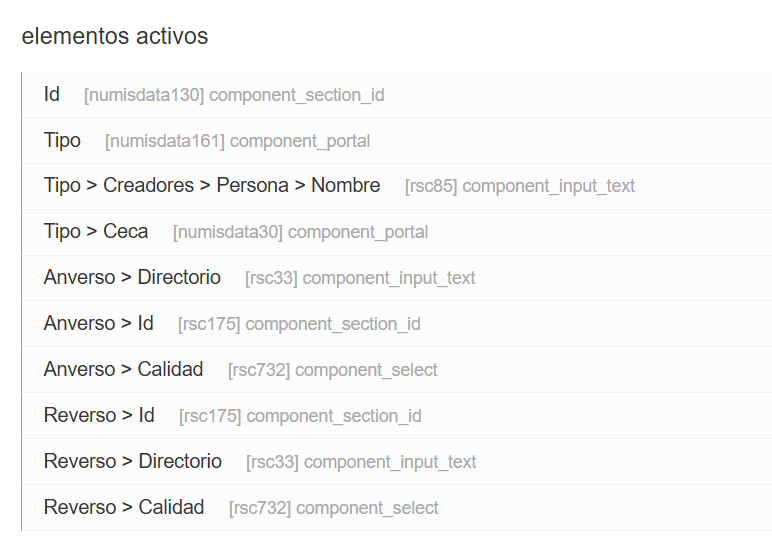Select the 'Reverso > Id' element
Screen dimensions: 772x555
(99, 416)
